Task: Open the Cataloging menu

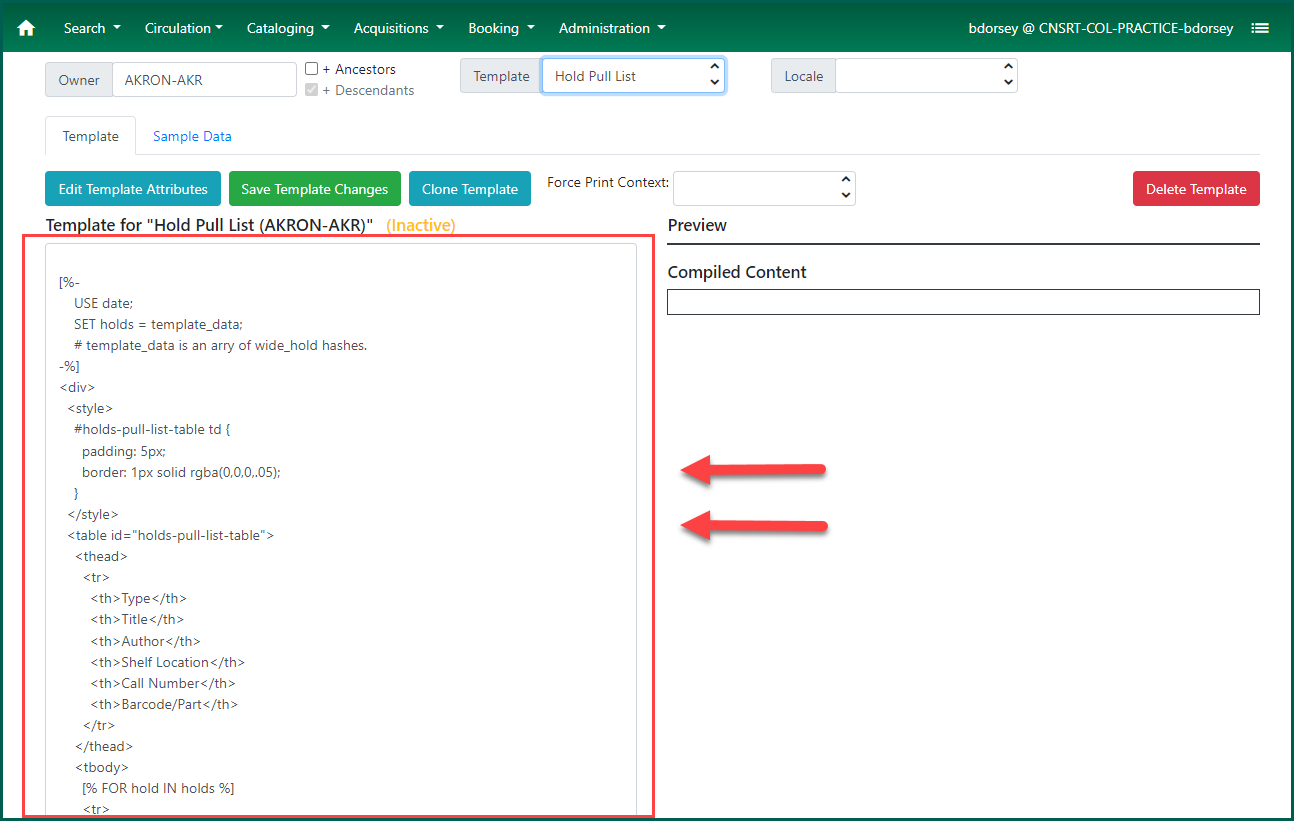Action: click(288, 28)
